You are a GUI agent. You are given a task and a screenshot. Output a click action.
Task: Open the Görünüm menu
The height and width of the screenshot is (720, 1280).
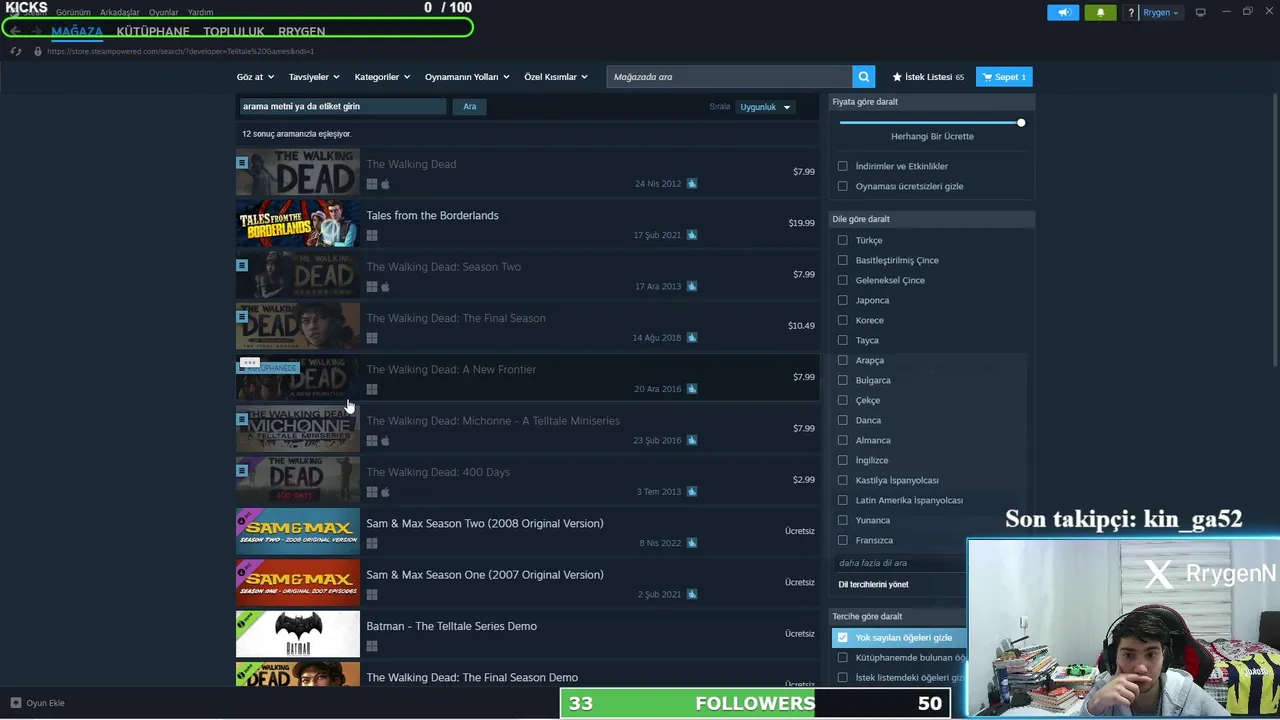tap(73, 12)
